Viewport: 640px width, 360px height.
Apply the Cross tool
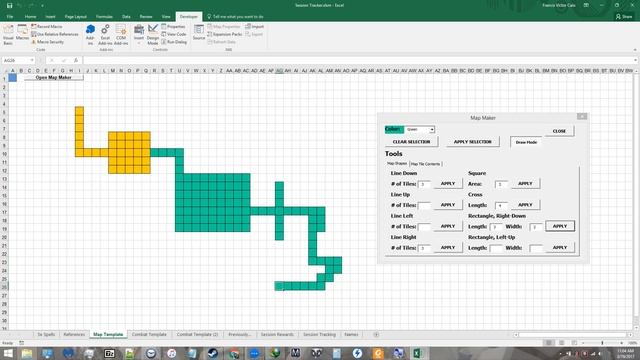coord(525,205)
